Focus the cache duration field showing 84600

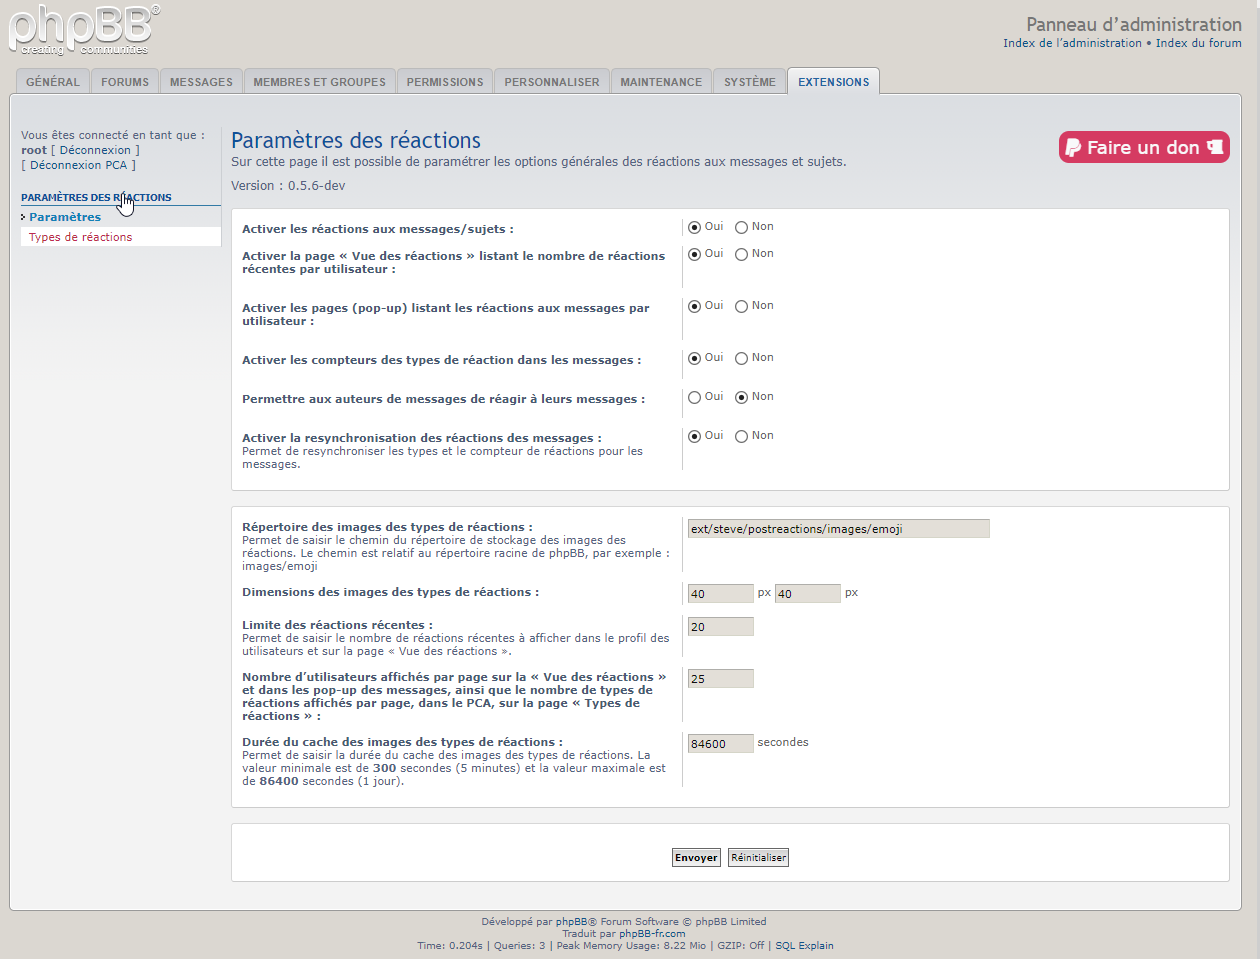(720, 744)
